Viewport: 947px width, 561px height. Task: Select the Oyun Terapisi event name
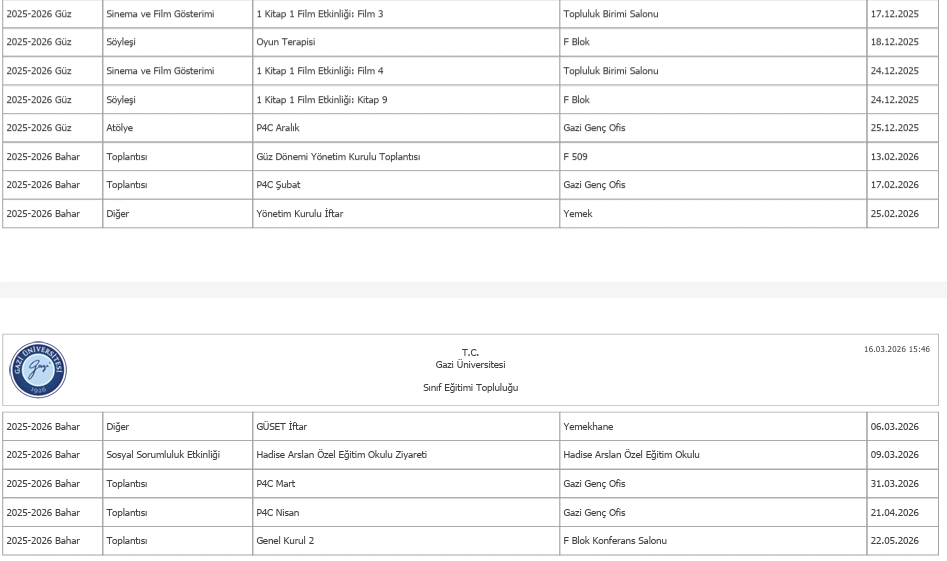(x=278, y=43)
